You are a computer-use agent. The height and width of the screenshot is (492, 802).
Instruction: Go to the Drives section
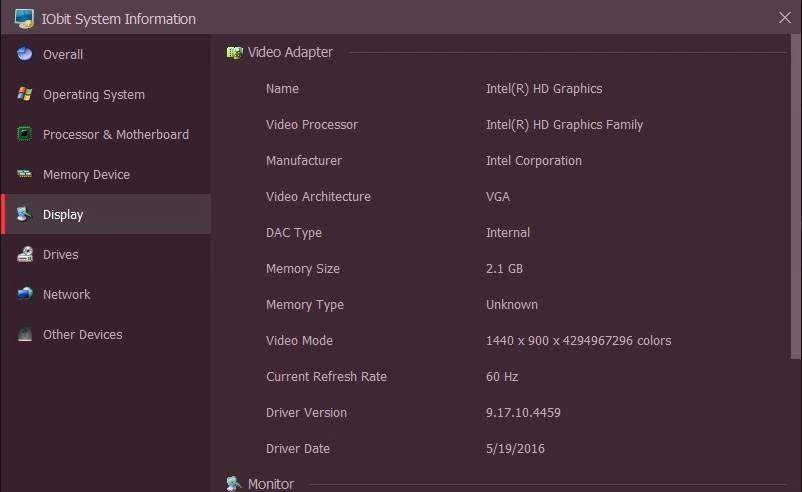[105, 254]
